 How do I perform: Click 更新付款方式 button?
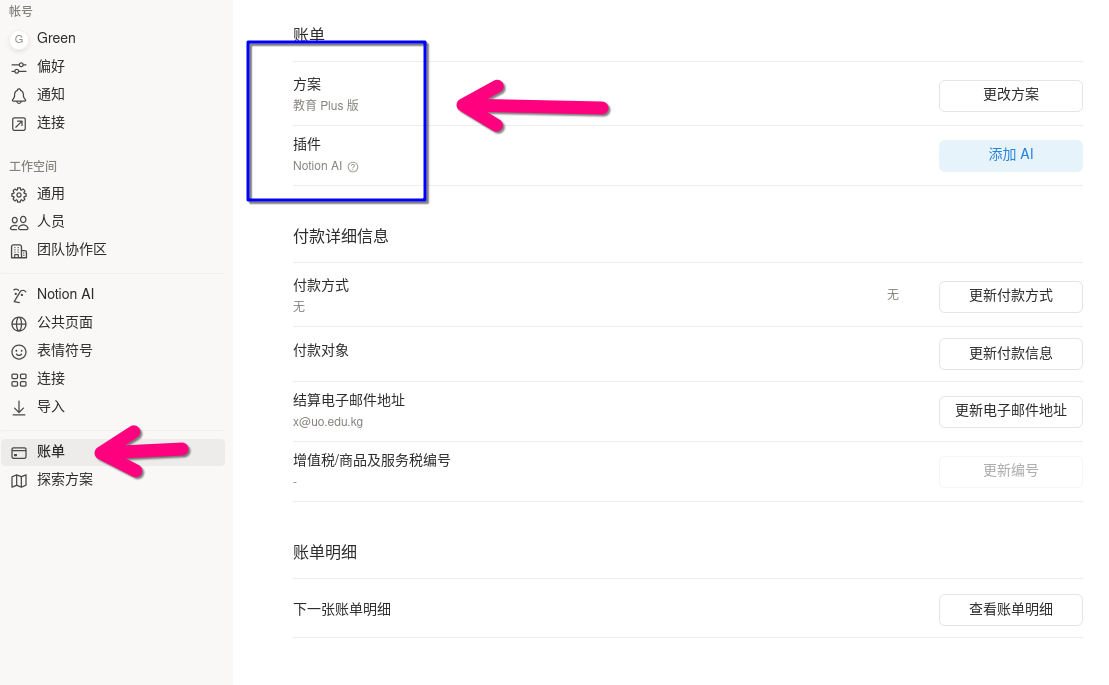coord(1010,296)
